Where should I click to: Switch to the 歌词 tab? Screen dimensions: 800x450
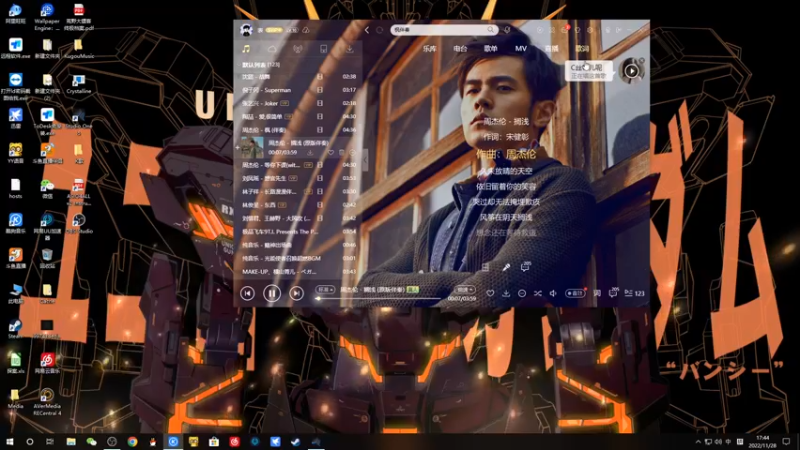(582, 48)
